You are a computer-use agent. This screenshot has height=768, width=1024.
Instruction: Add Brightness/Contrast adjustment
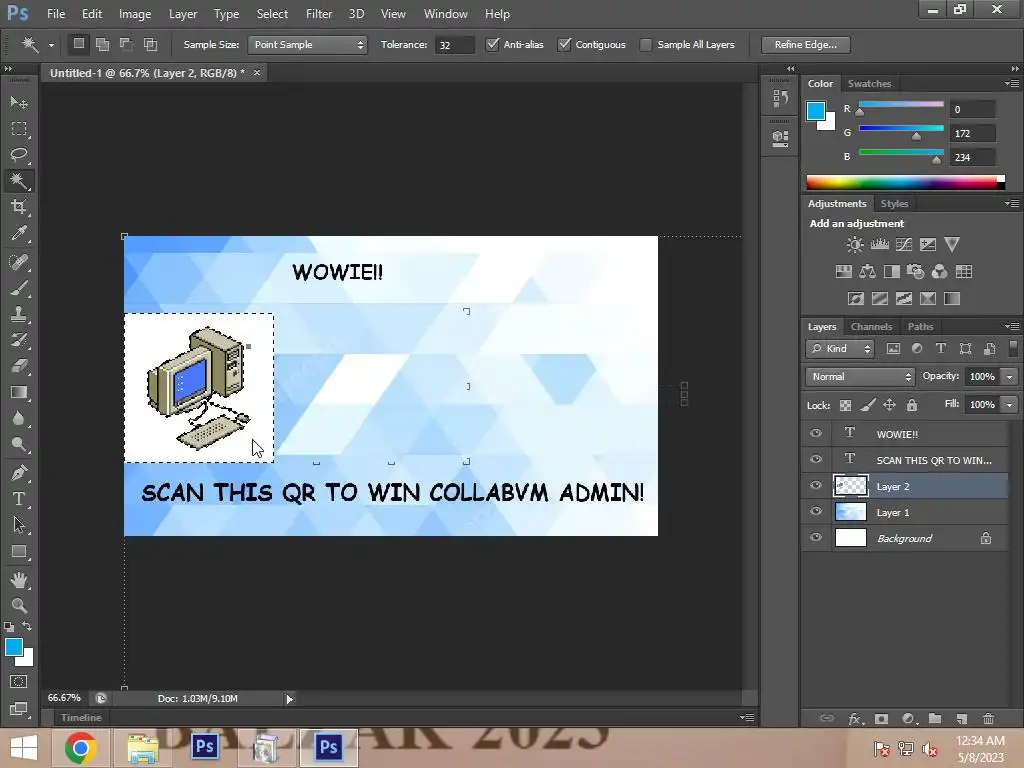[854, 245]
